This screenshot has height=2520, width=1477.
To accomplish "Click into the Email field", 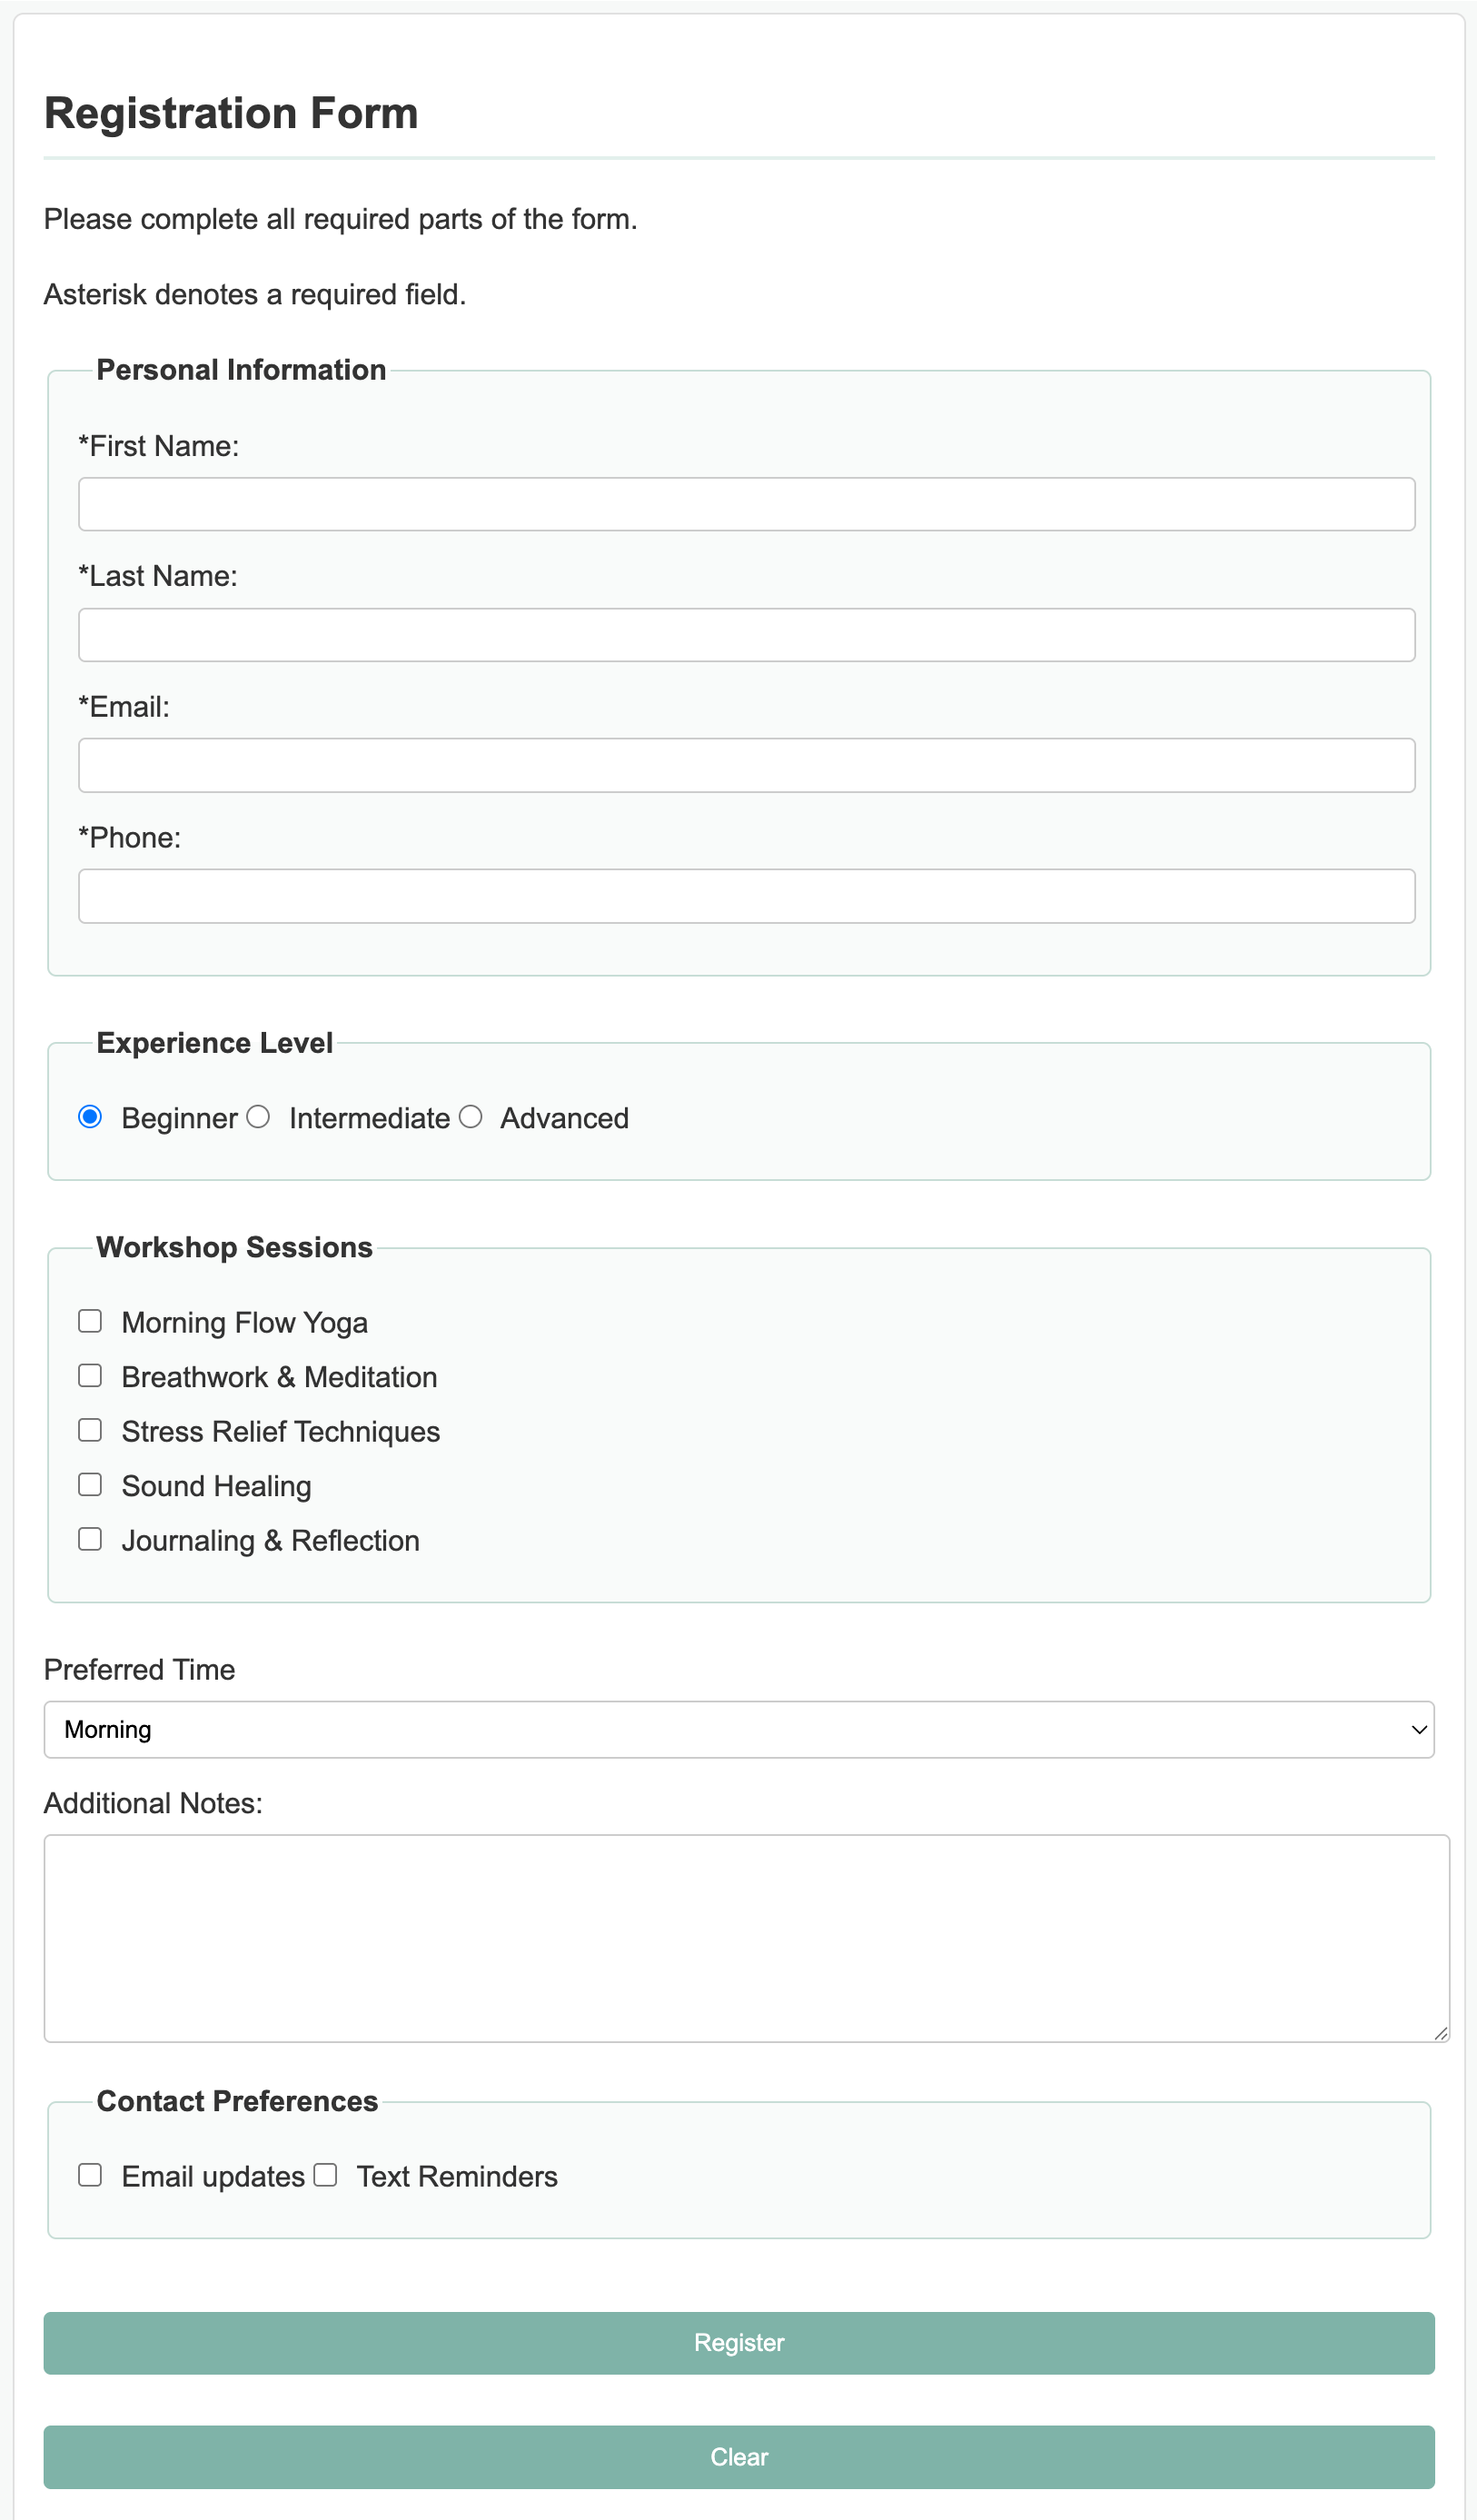I will pyautogui.click(x=746, y=765).
